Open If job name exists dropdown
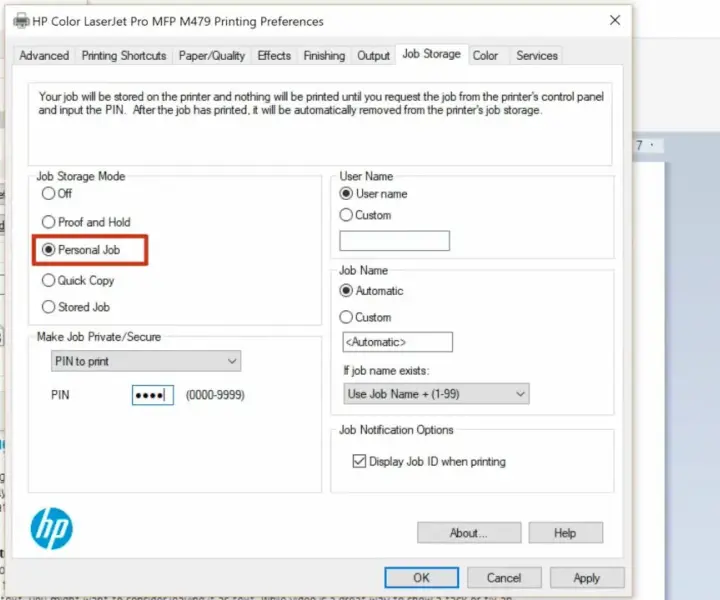720x600 pixels. pyautogui.click(x=436, y=394)
